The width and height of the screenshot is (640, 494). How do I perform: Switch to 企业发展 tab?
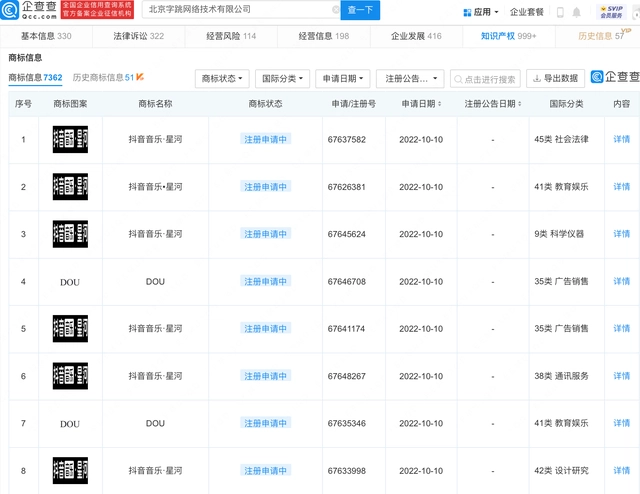(416, 36)
